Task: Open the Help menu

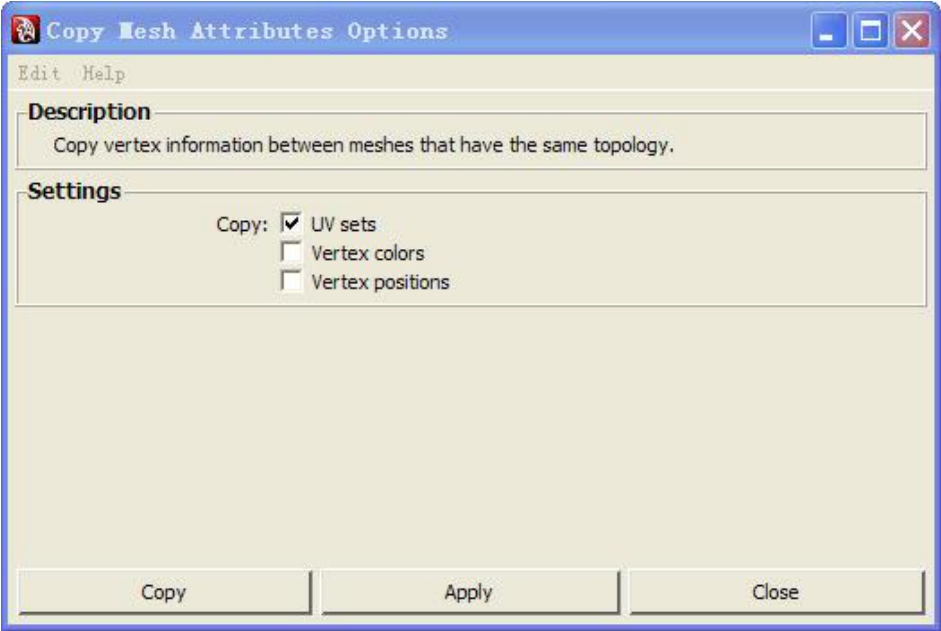Action: click(x=104, y=74)
